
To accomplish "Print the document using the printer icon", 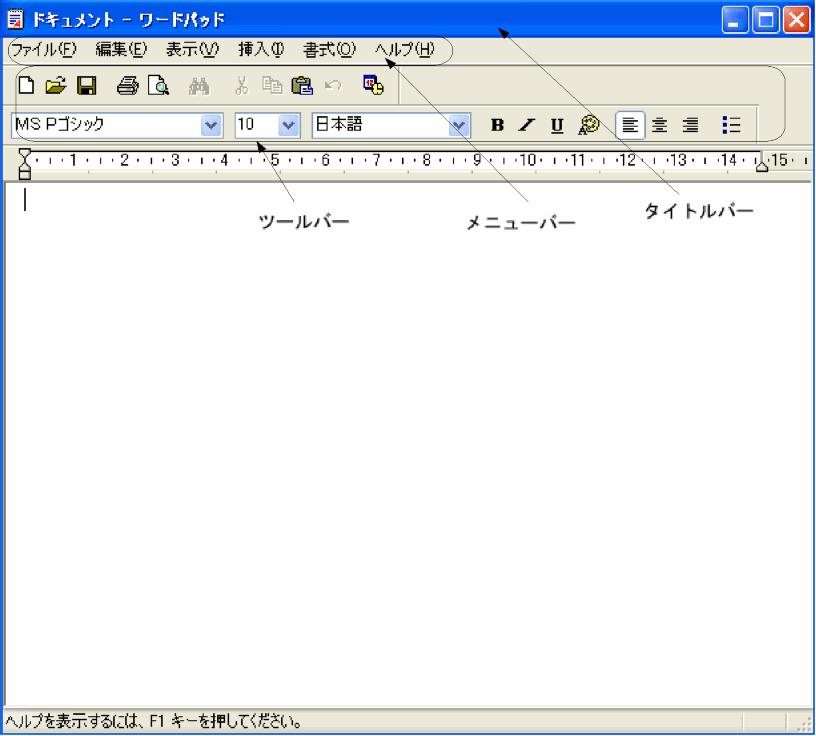I will coord(128,85).
